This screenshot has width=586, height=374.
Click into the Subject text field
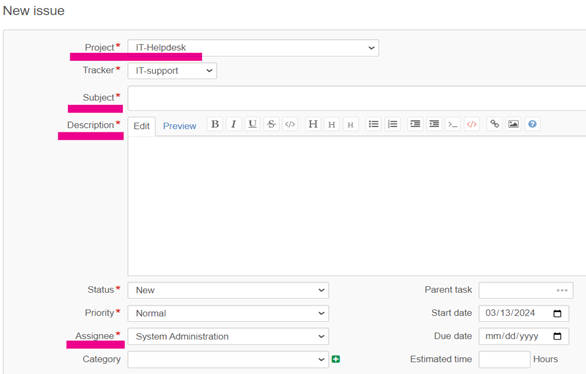[x=357, y=98]
